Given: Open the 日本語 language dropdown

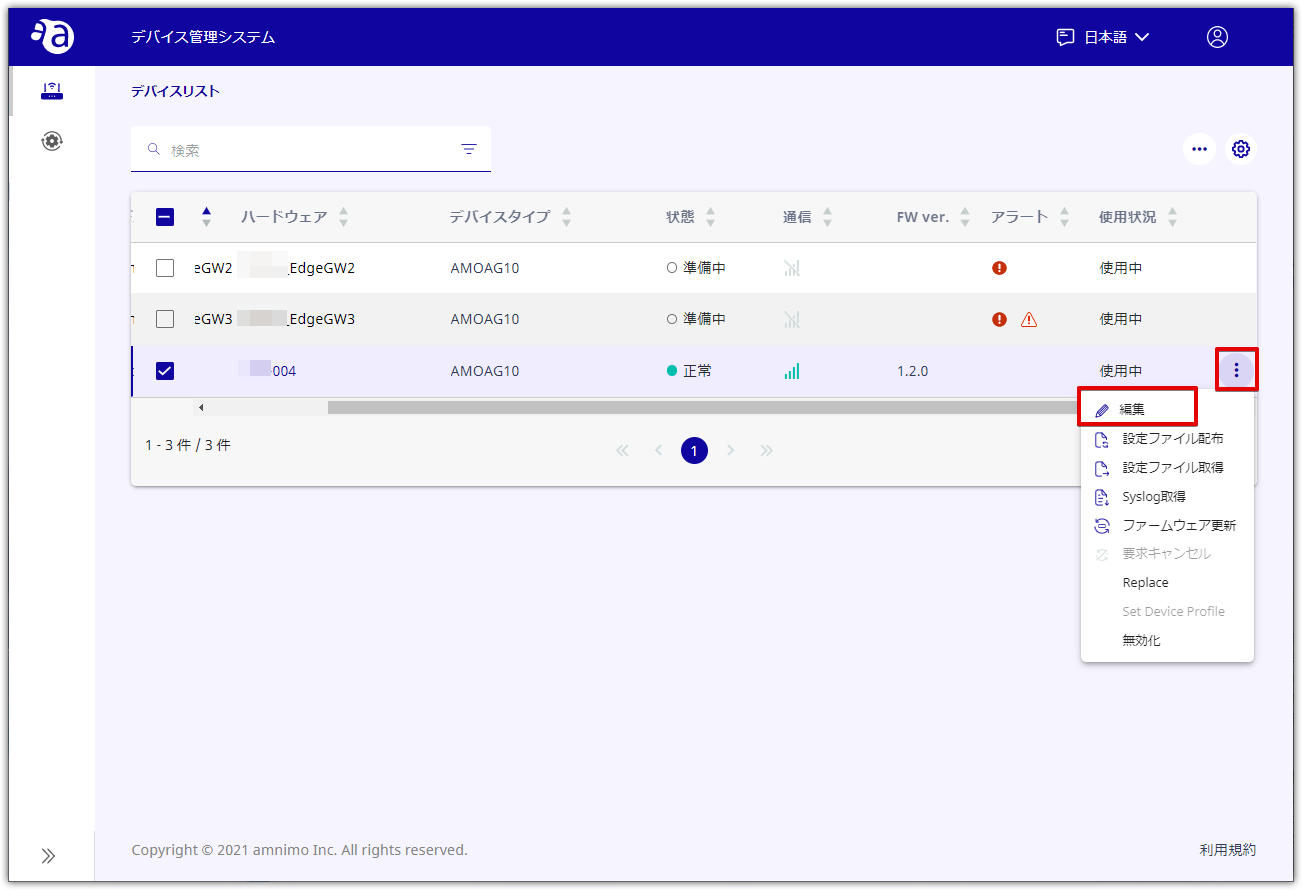Looking at the screenshot, I should pyautogui.click(x=1103, y=37).
